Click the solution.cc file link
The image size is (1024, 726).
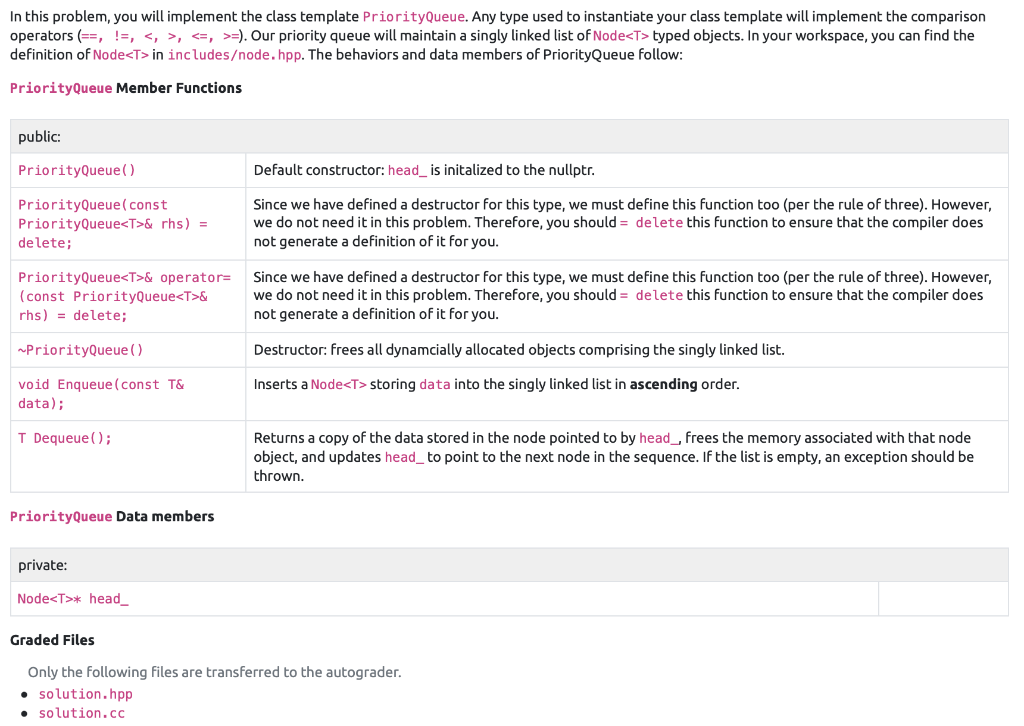pos(82,712)
